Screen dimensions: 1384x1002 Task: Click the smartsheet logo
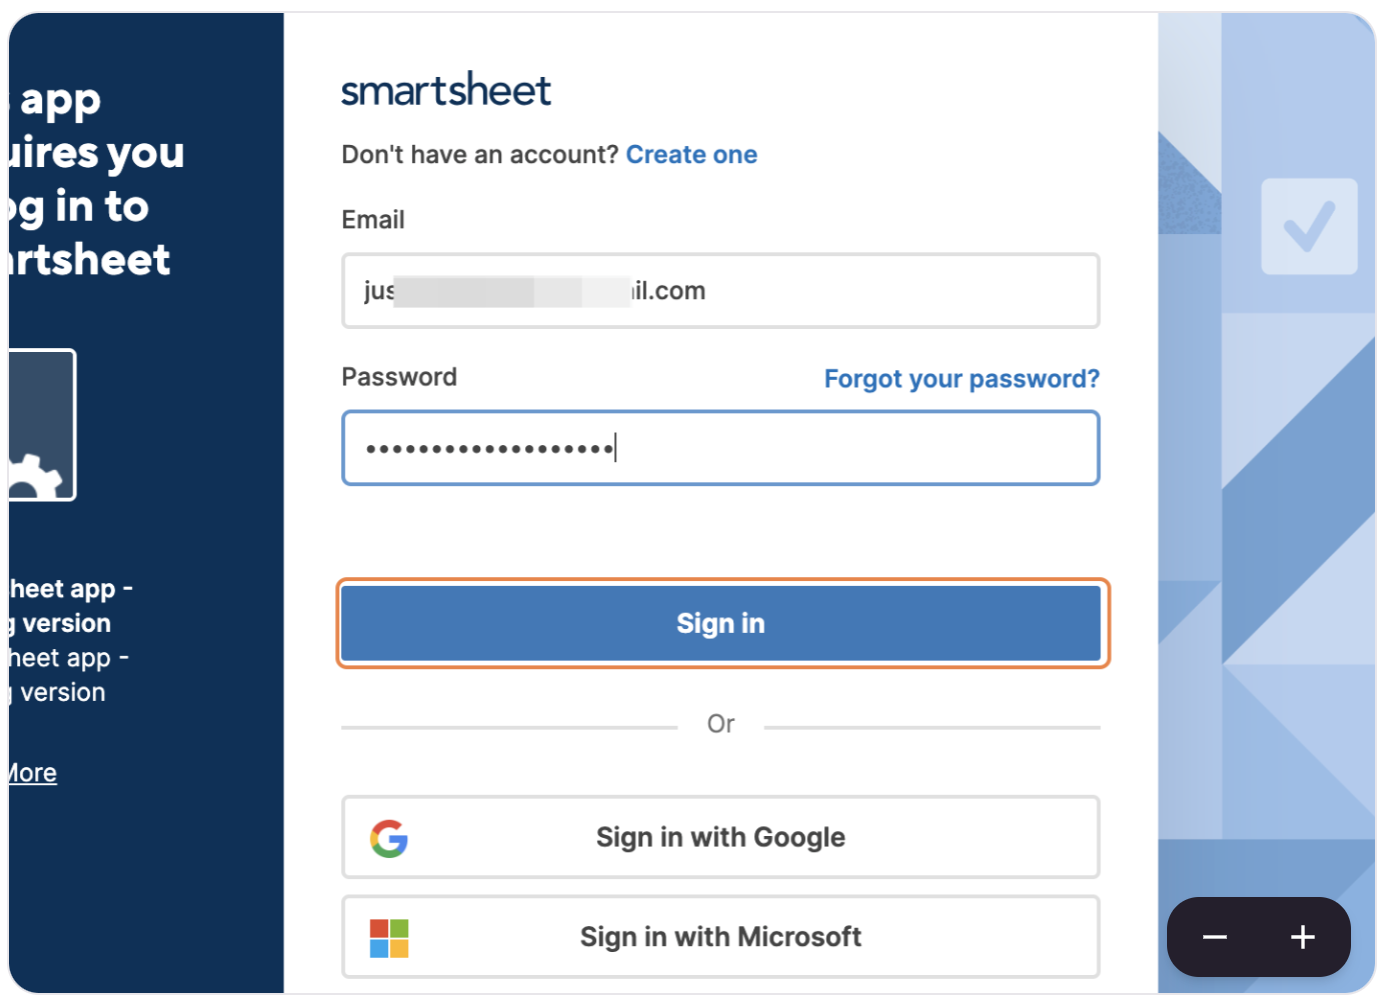coord(446,90)
